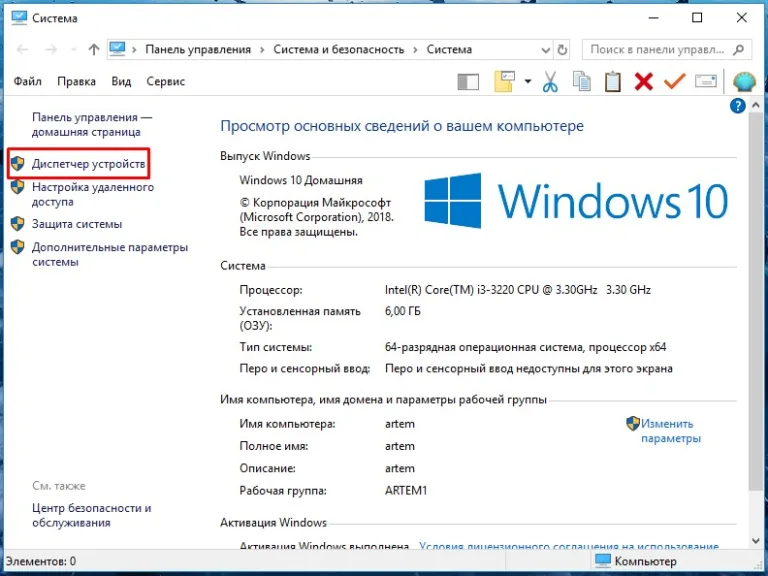Click installed memory value 6,00 ГБ

(403, 311)
